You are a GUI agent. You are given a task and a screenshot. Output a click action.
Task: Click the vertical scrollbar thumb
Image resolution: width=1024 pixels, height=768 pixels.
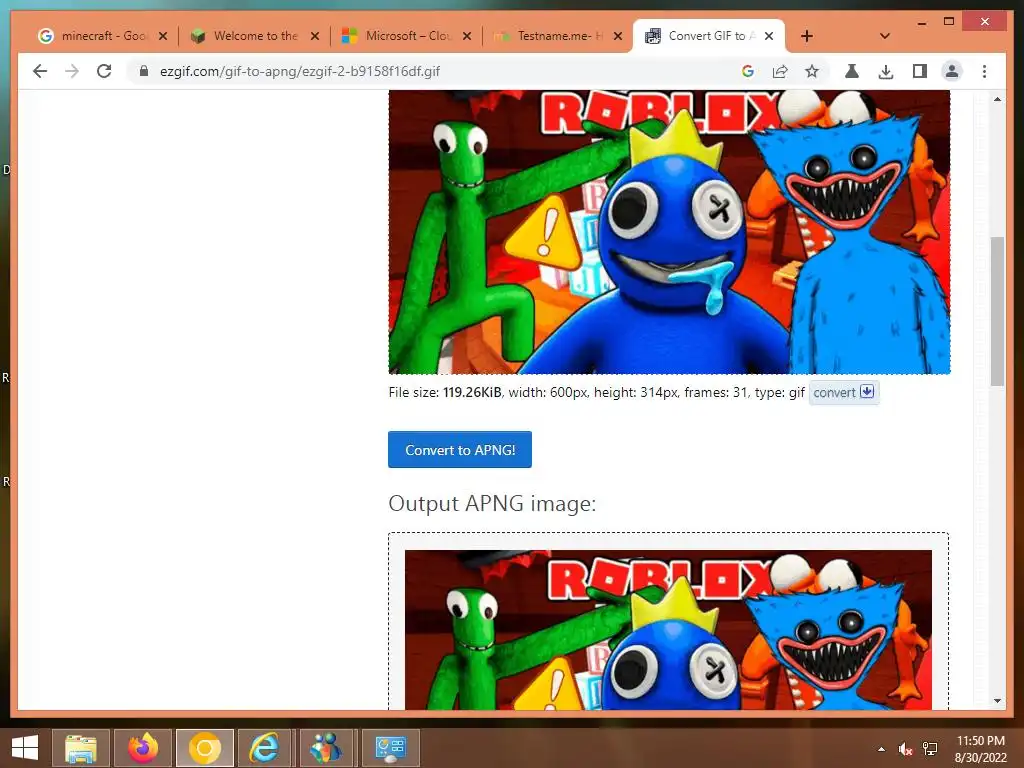click(997, 311)
